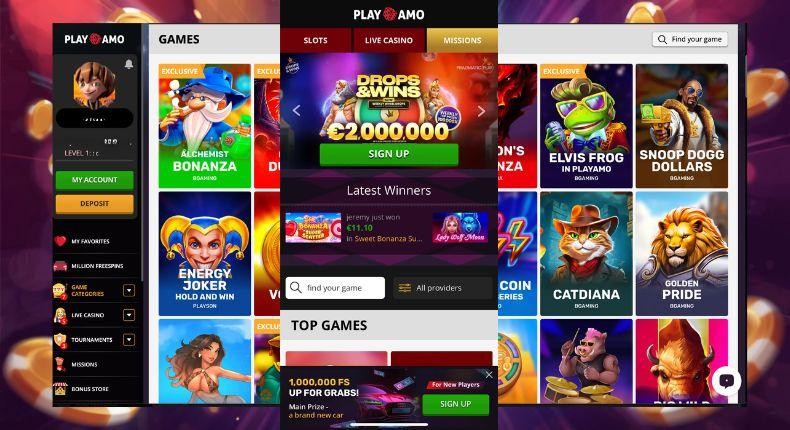Switch to Live Casino tab

(388, 40)
